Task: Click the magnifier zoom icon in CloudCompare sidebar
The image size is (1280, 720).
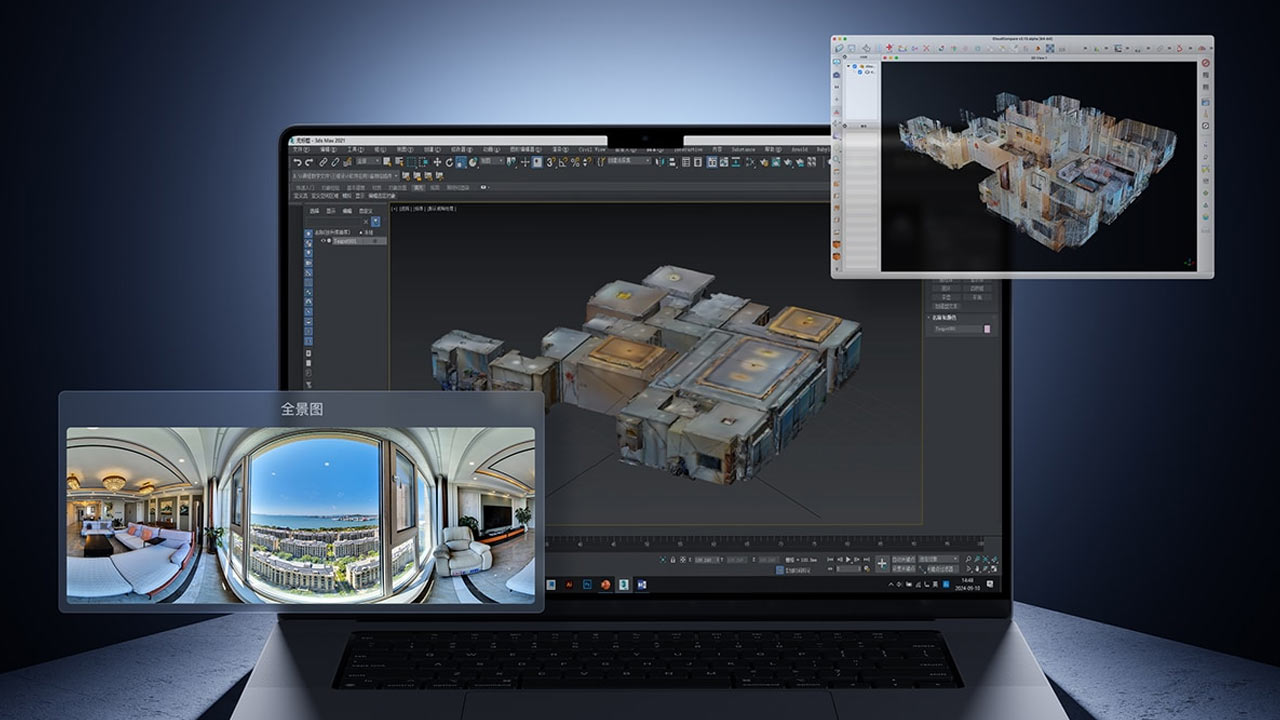Action: tap(837, 159)
